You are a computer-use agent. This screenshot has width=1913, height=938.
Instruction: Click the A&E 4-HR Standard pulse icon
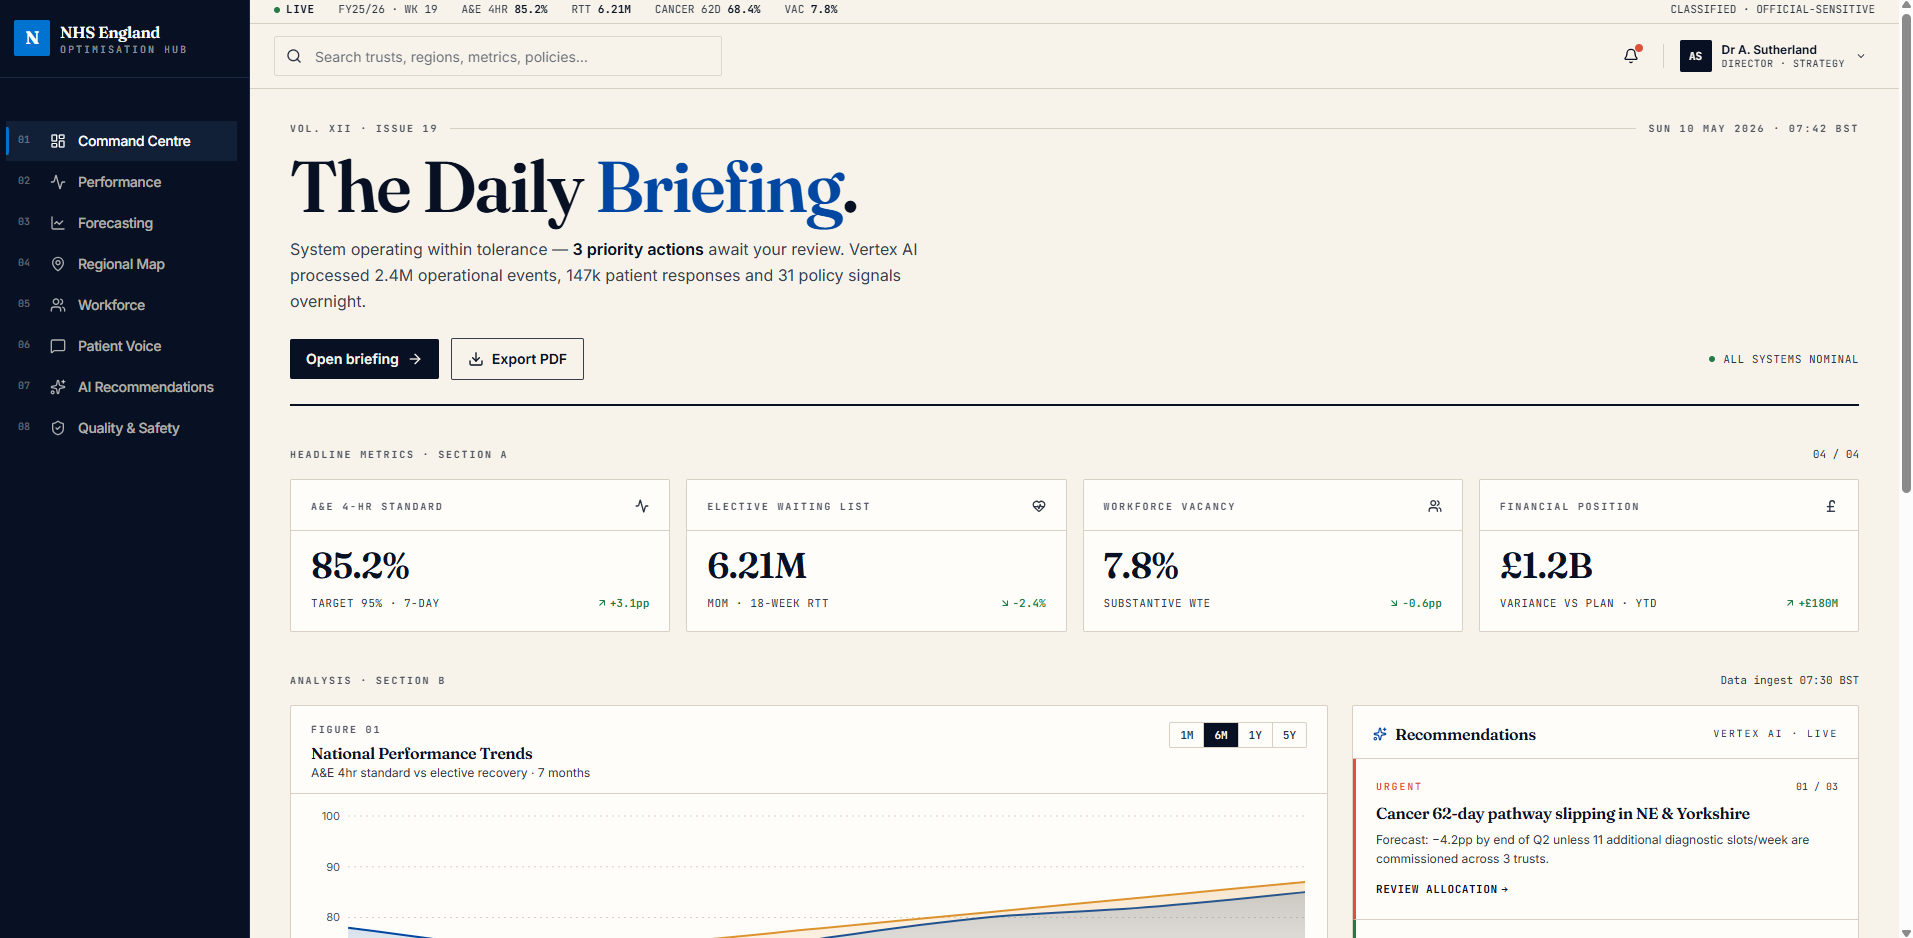click(x=642, y=506)
